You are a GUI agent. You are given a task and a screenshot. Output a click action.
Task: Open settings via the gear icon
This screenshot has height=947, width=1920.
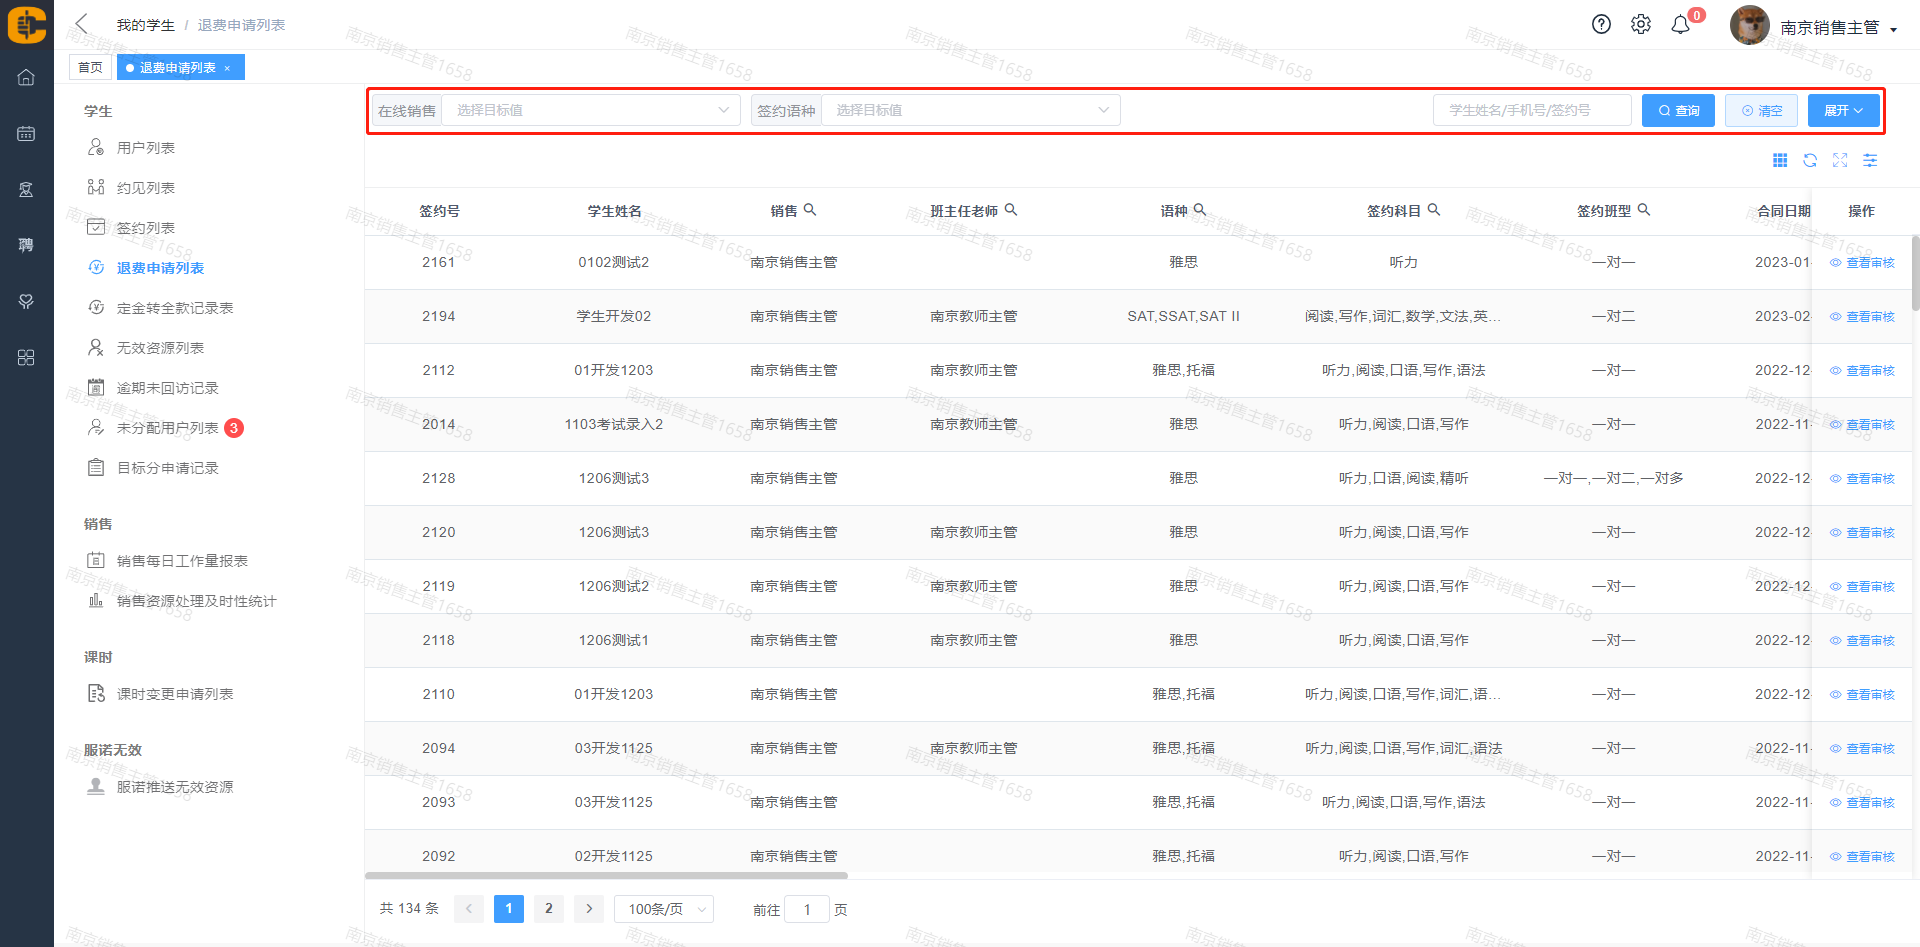1641,25
